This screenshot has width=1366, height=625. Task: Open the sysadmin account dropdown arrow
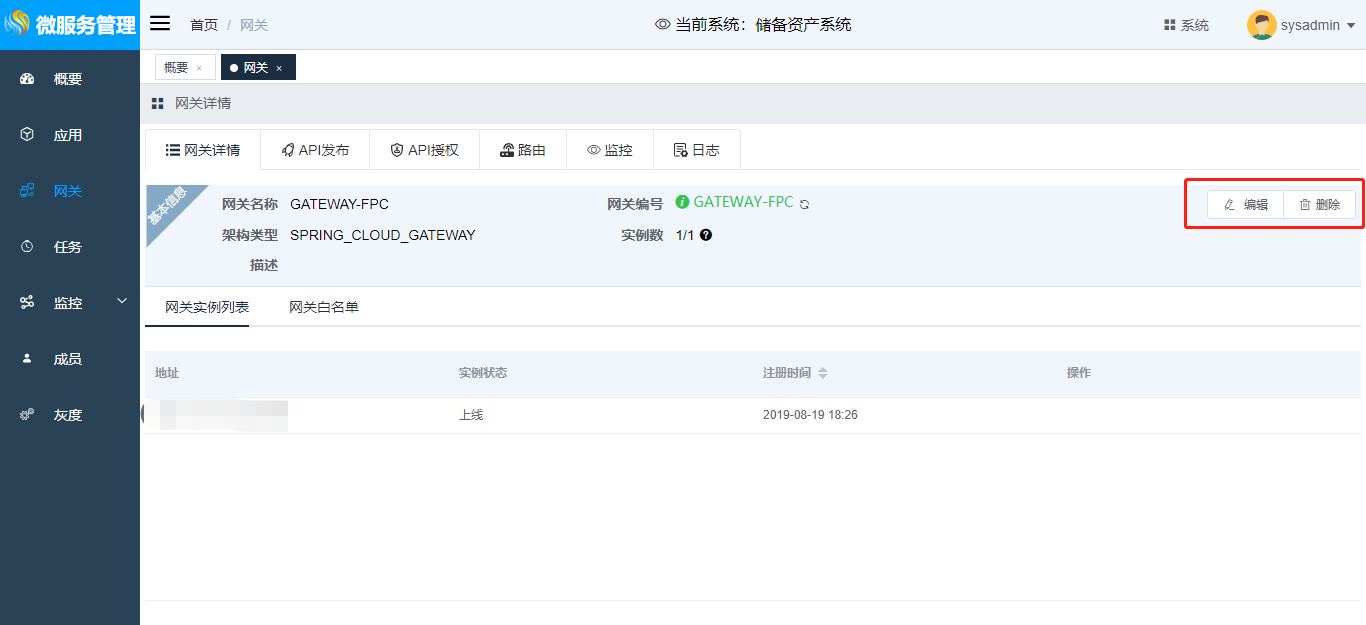click(x=1350, y=26)
